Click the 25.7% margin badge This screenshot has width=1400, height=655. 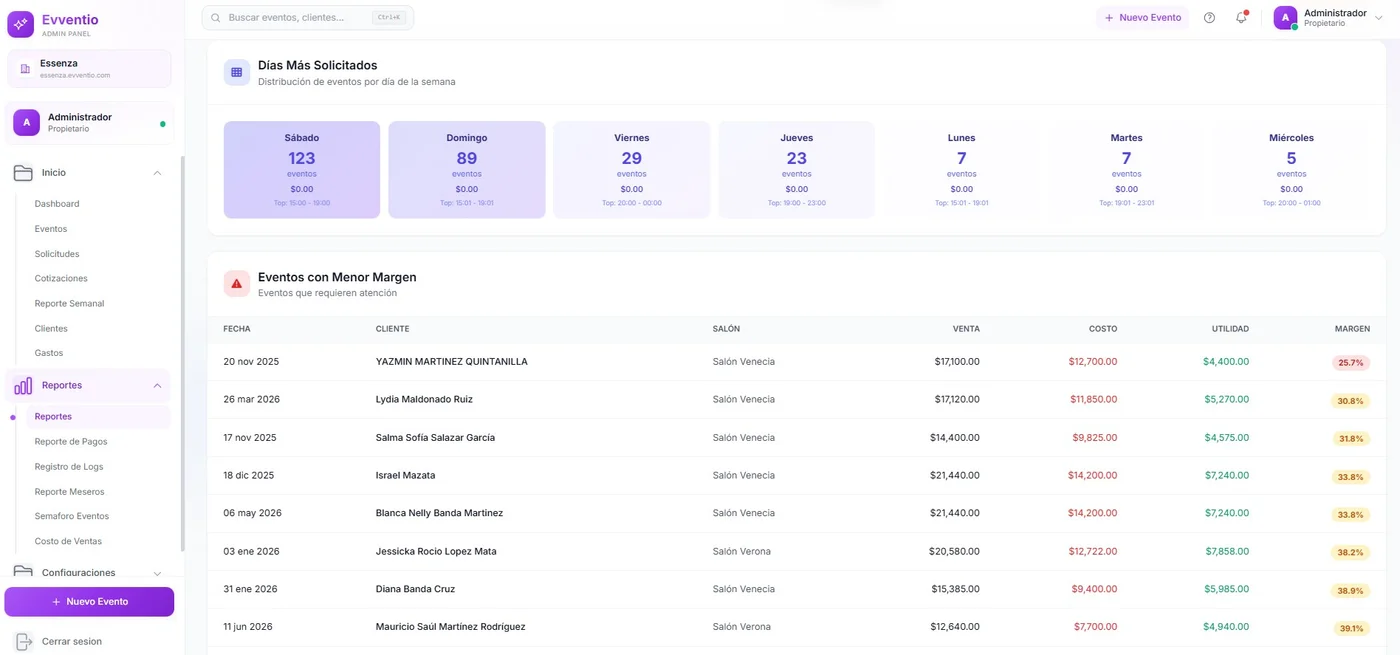pos(1350,363)
